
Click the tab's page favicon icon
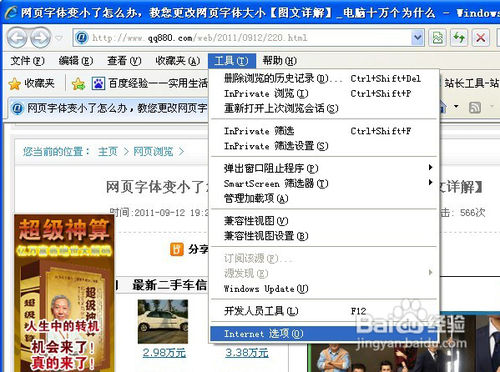(17, 108)
